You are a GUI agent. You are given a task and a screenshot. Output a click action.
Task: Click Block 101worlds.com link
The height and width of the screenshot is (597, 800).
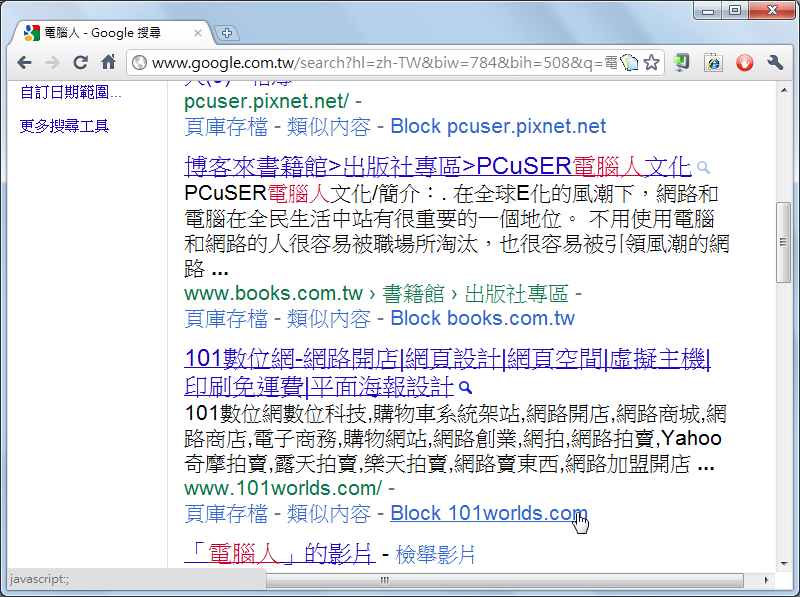pos(489,514)
